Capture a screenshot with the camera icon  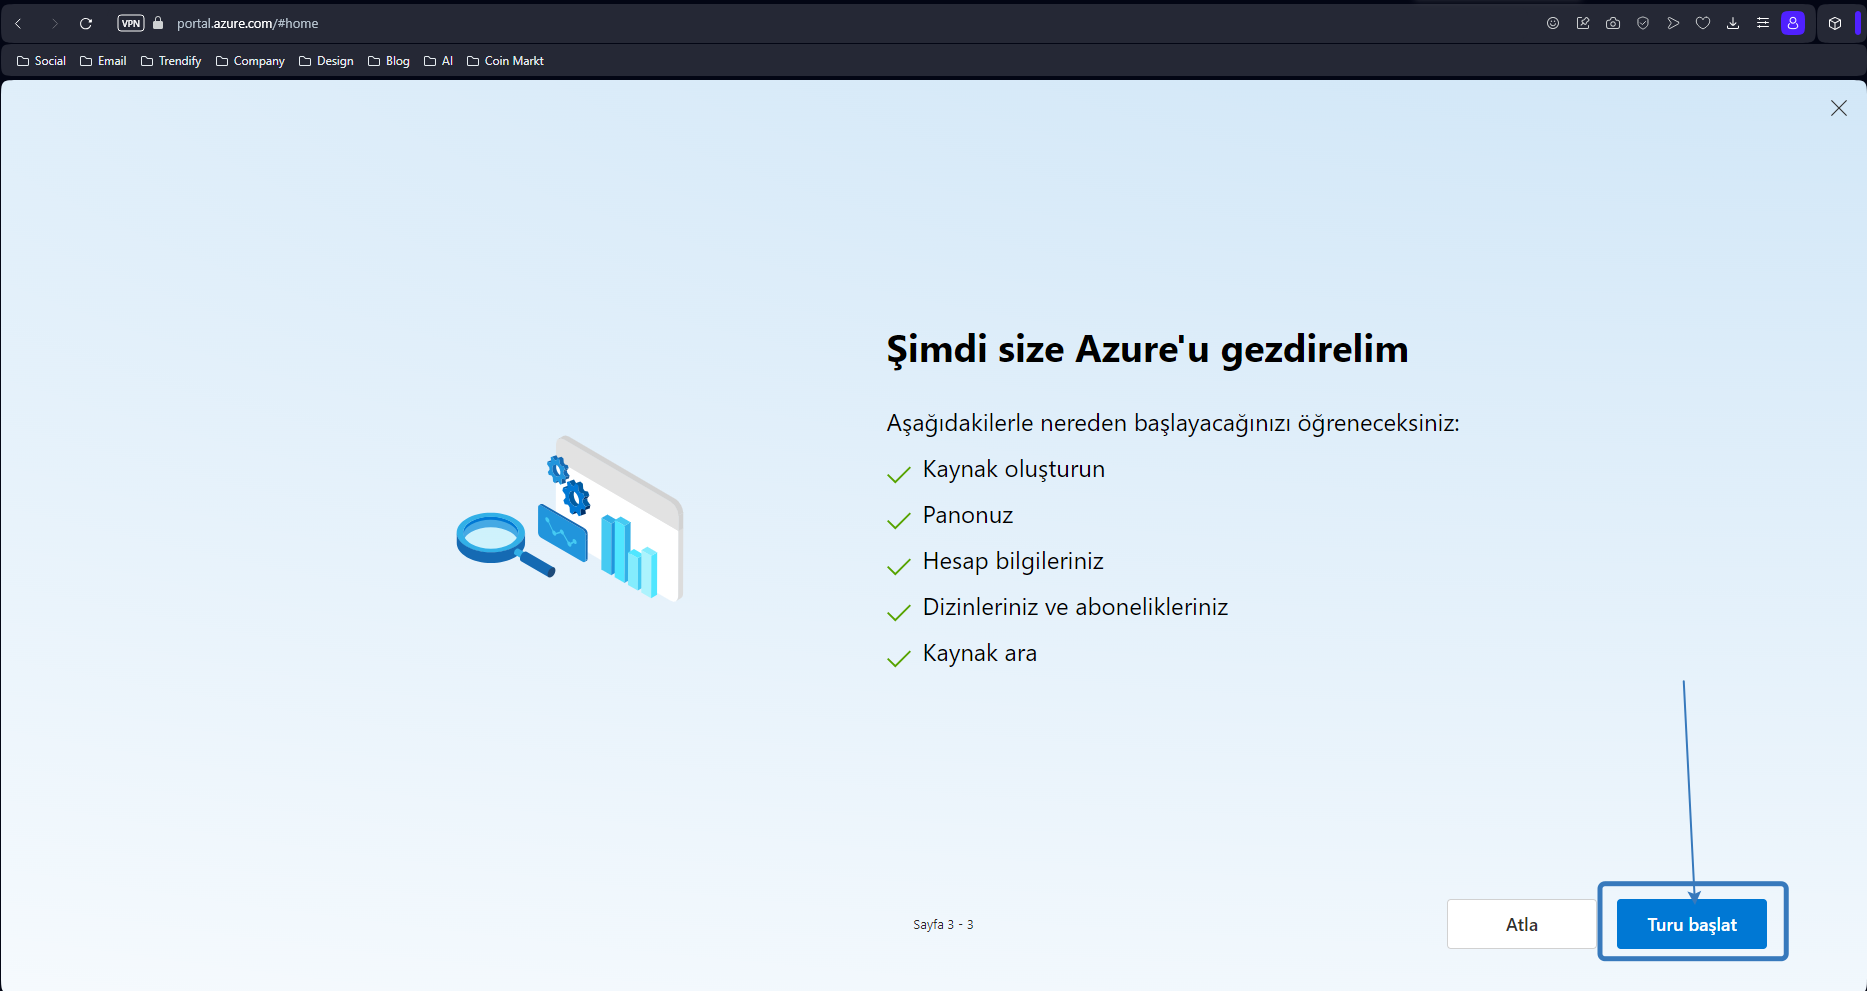[1613, 22]
